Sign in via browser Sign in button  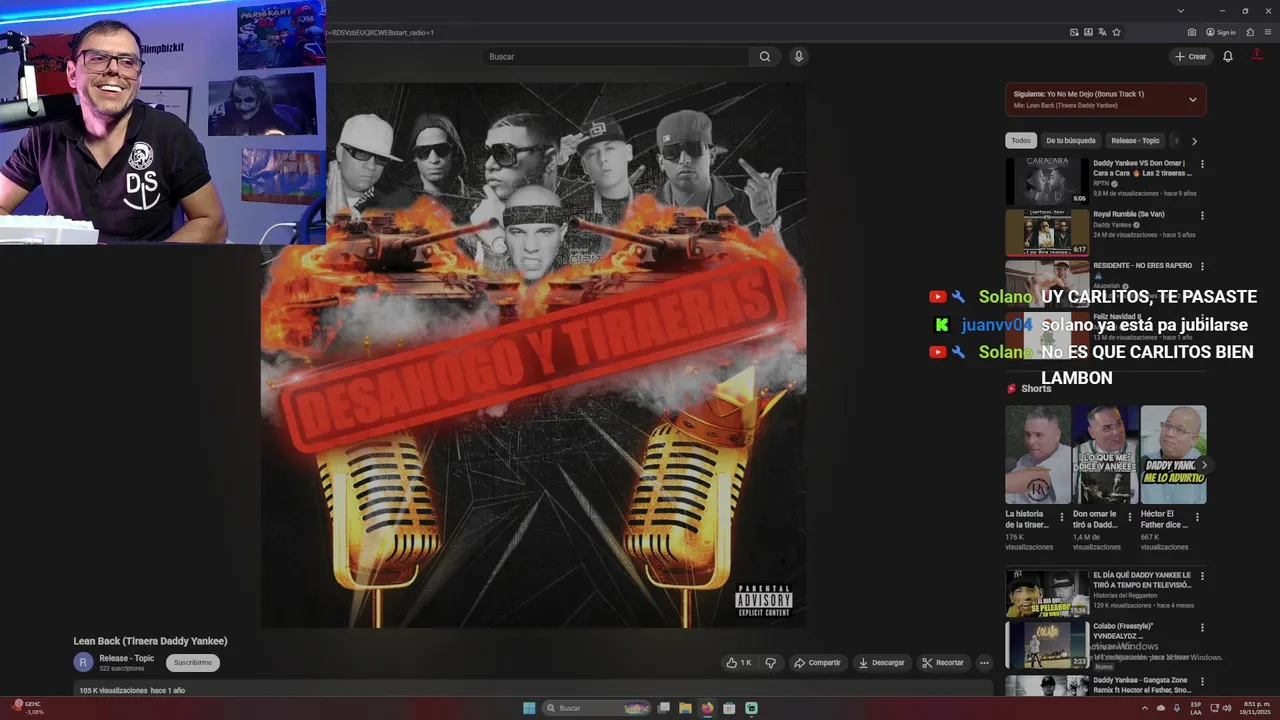pos(1221,32)
